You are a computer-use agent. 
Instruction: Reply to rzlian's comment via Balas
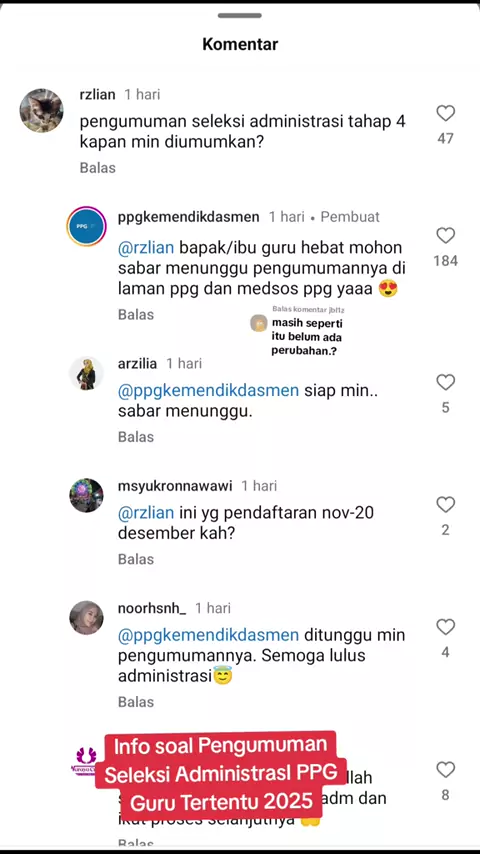(98, 168)
